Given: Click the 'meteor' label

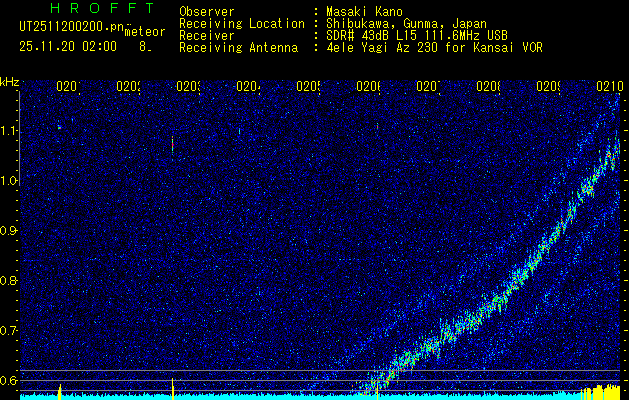Looking at the screenshot, I should [x=145, y=32].
